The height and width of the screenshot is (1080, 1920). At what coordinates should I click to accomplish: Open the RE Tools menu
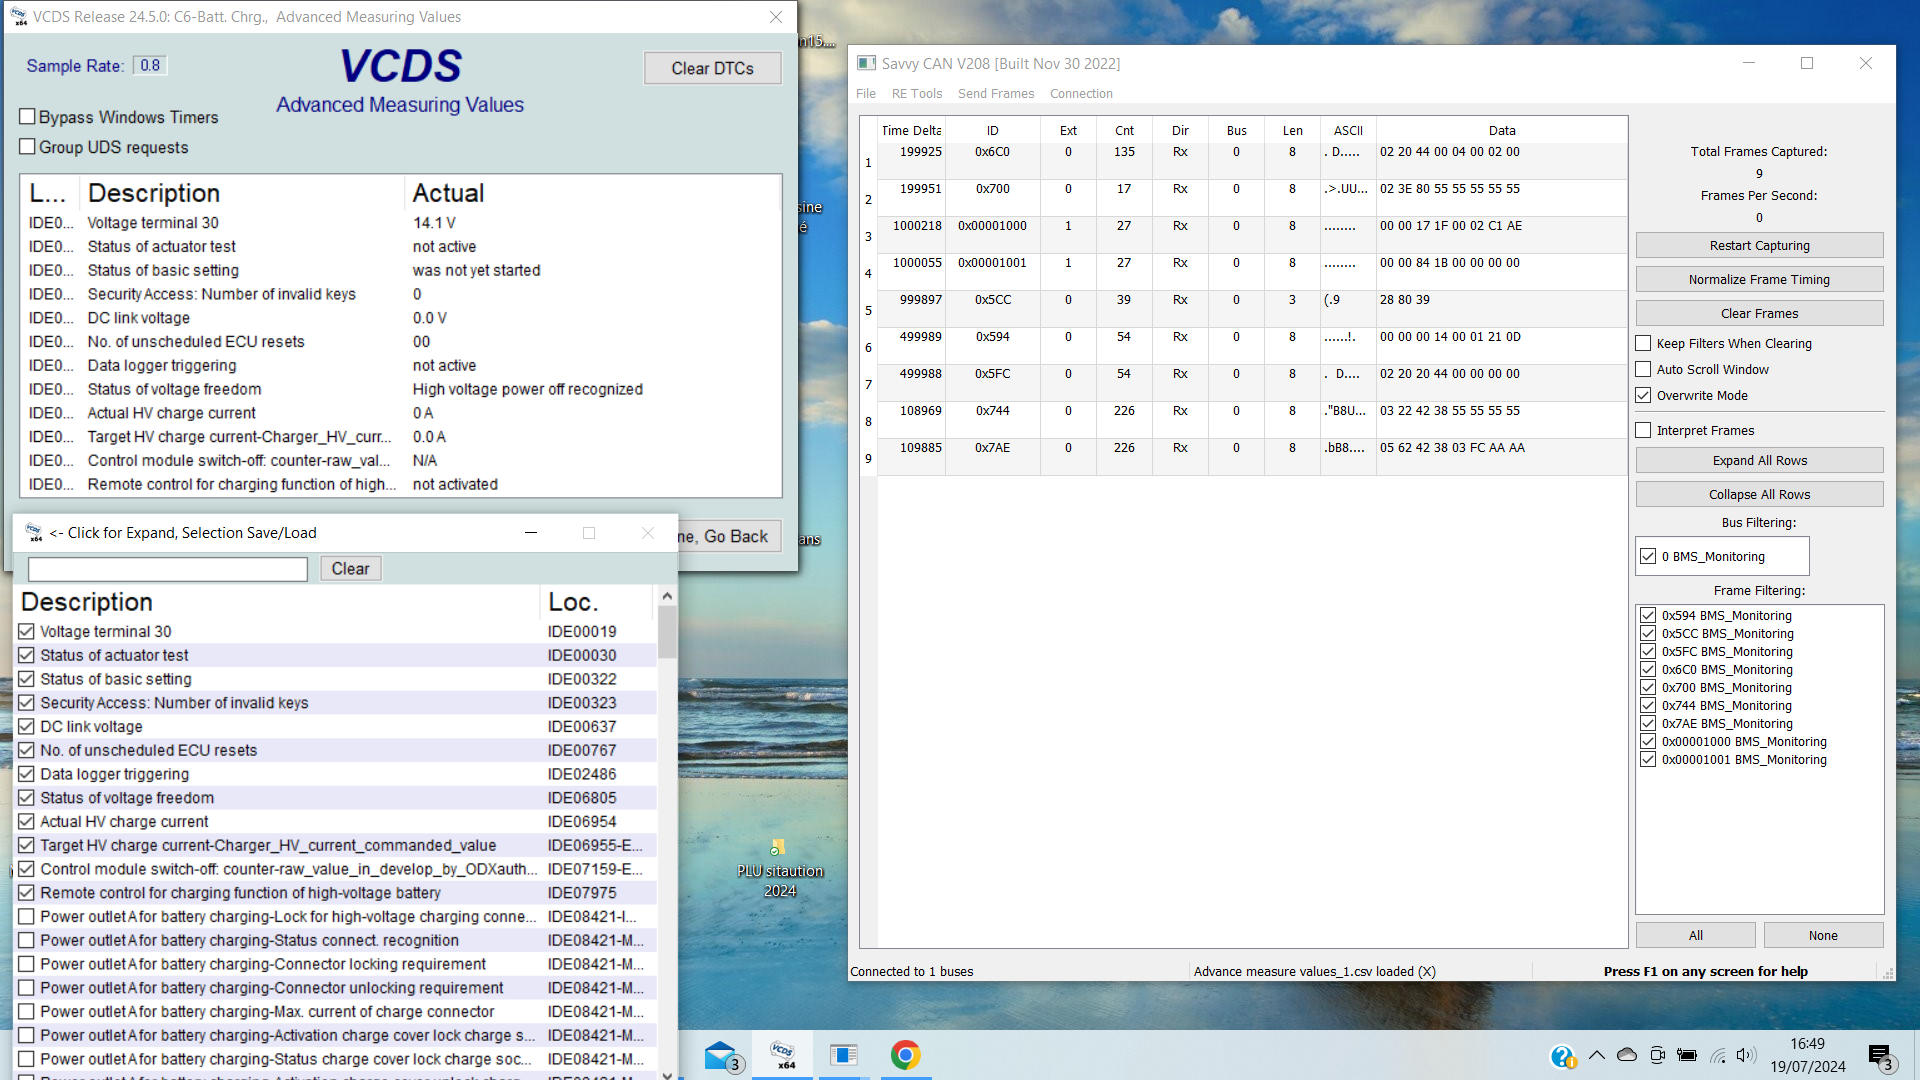pyautogui.click(x=916, y=93)
